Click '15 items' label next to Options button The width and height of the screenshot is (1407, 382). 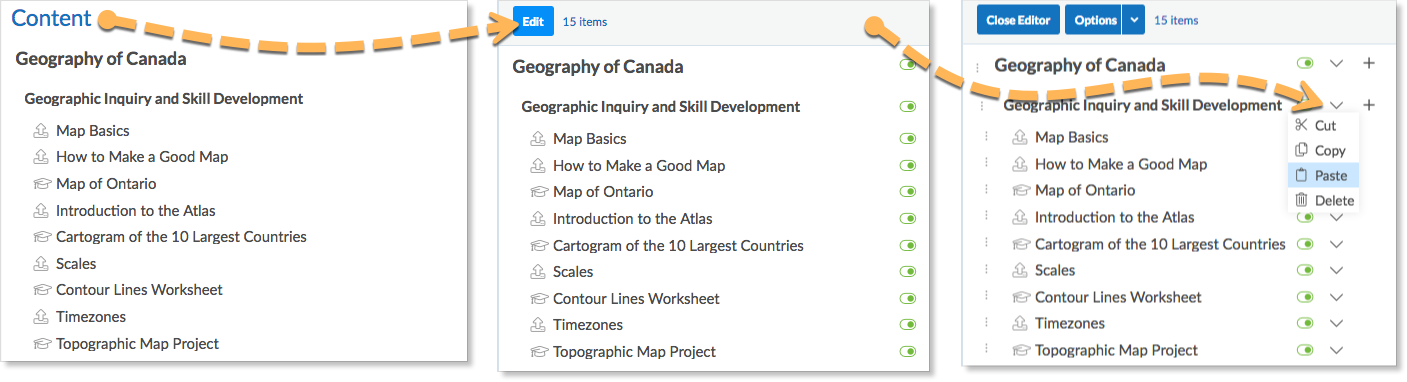click(1176, 20)
